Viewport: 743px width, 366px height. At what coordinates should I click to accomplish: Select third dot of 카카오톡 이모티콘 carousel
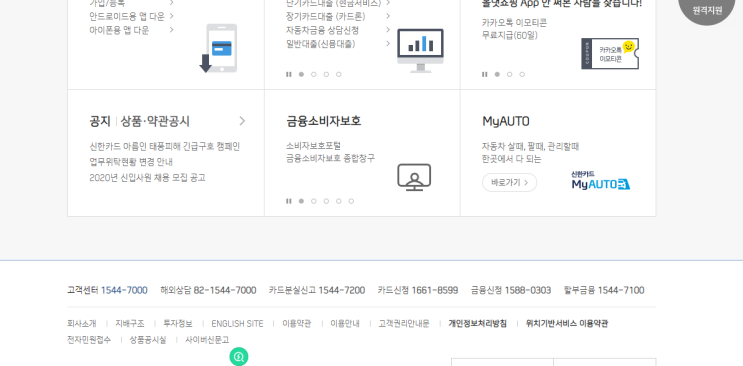point(522,74)
